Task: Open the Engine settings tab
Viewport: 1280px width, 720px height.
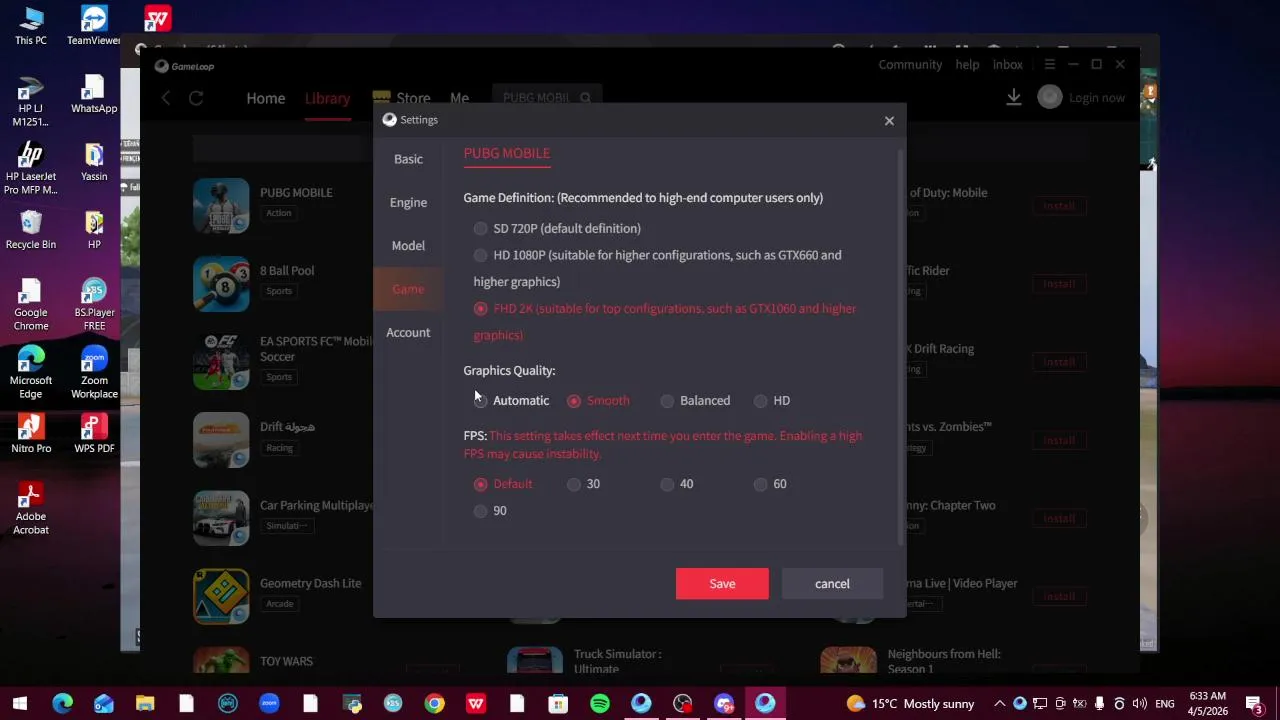Action: click(408, 202)
